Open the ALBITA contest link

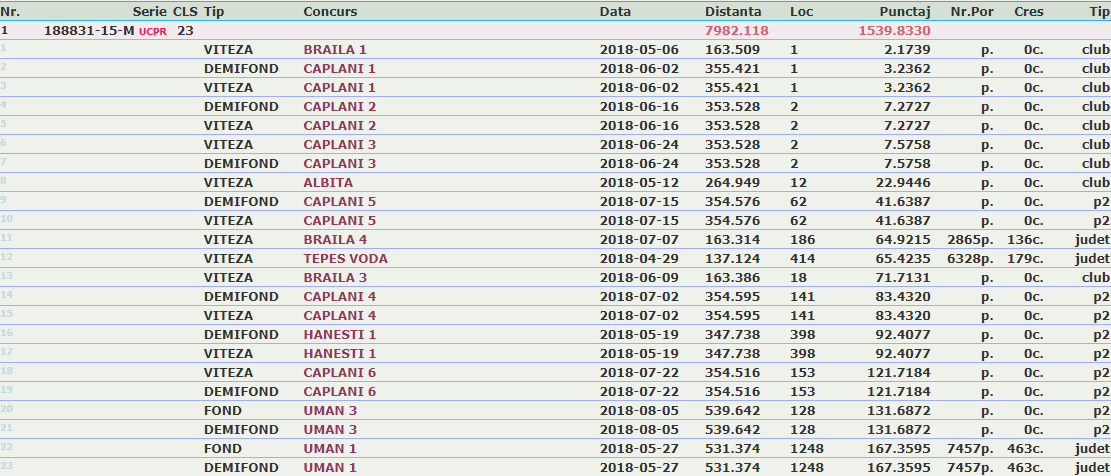tap(328, 183)
